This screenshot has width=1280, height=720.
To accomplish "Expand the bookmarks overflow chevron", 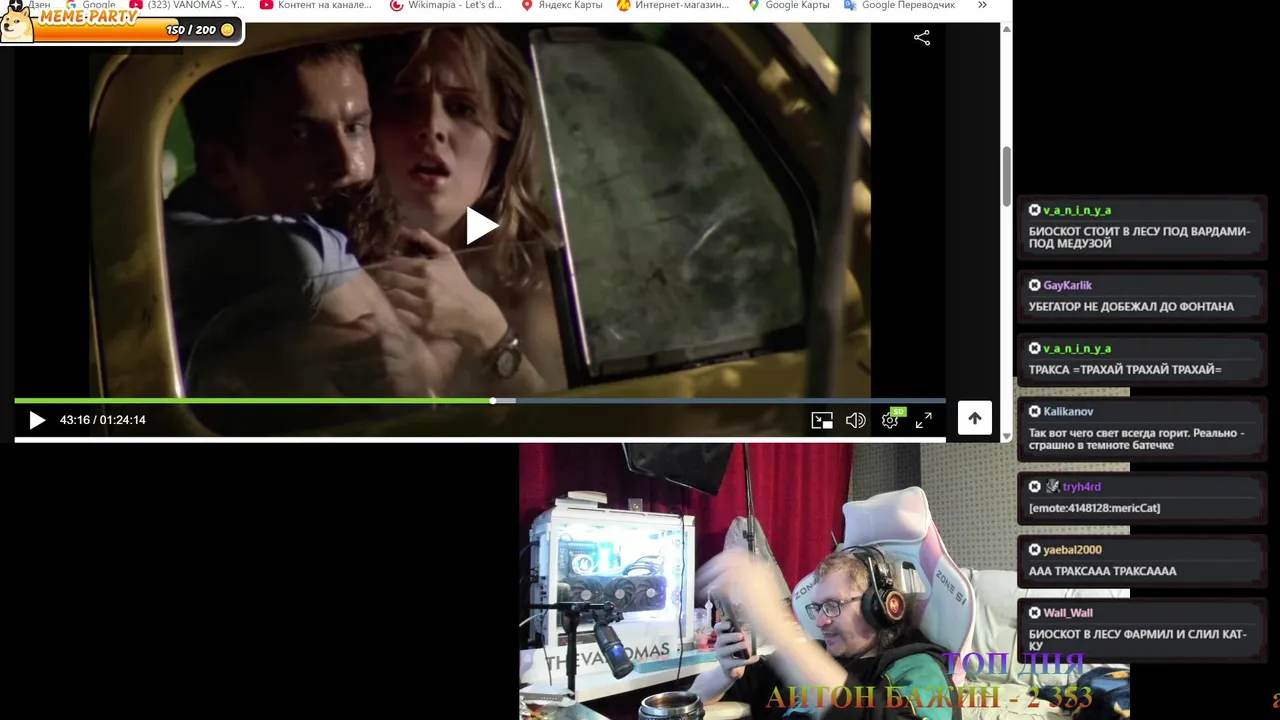I will [x=982, y=5].
